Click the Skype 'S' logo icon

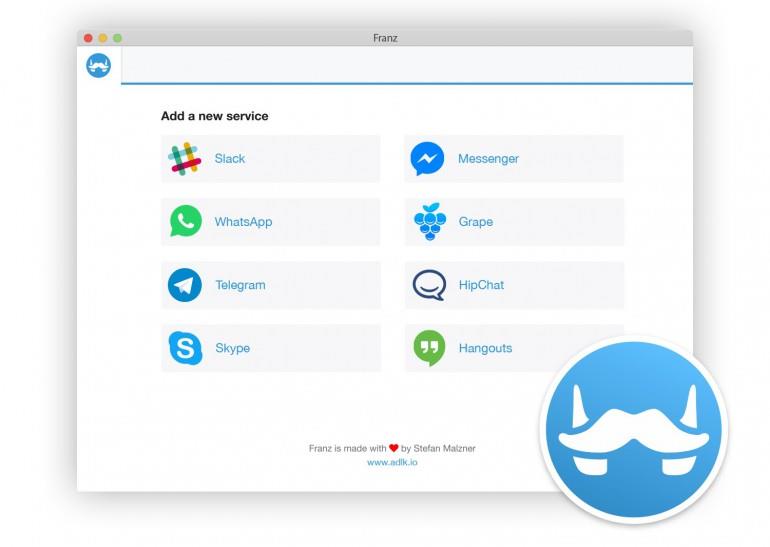point(185,348)
